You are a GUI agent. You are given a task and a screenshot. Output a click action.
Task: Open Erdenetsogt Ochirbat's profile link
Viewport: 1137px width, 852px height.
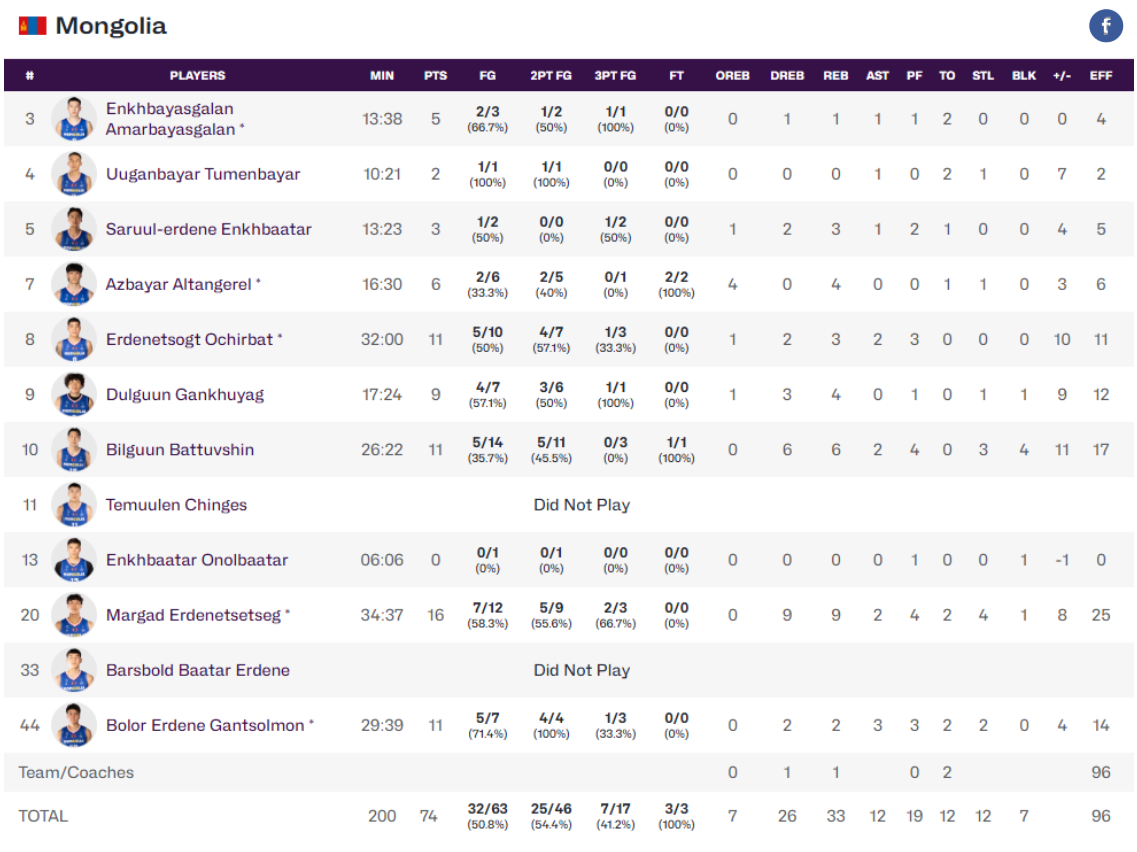pyautogui.click(x=189, y=339)
